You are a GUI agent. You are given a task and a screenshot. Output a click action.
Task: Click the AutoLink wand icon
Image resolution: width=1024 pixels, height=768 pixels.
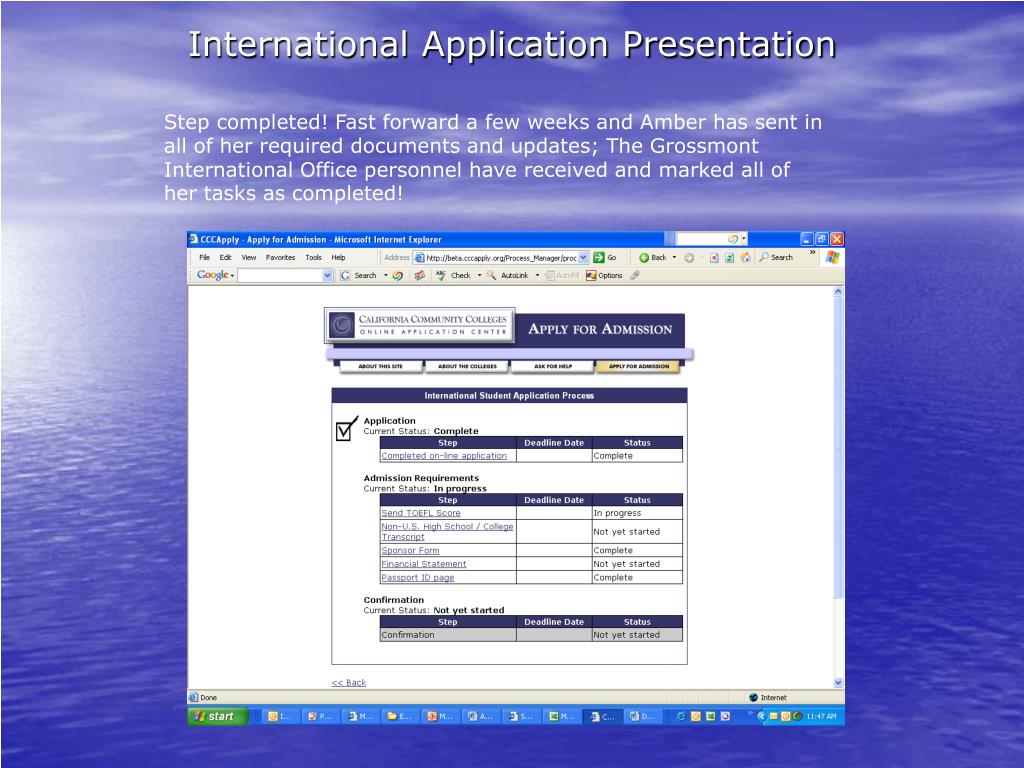(x=491, y=276)
